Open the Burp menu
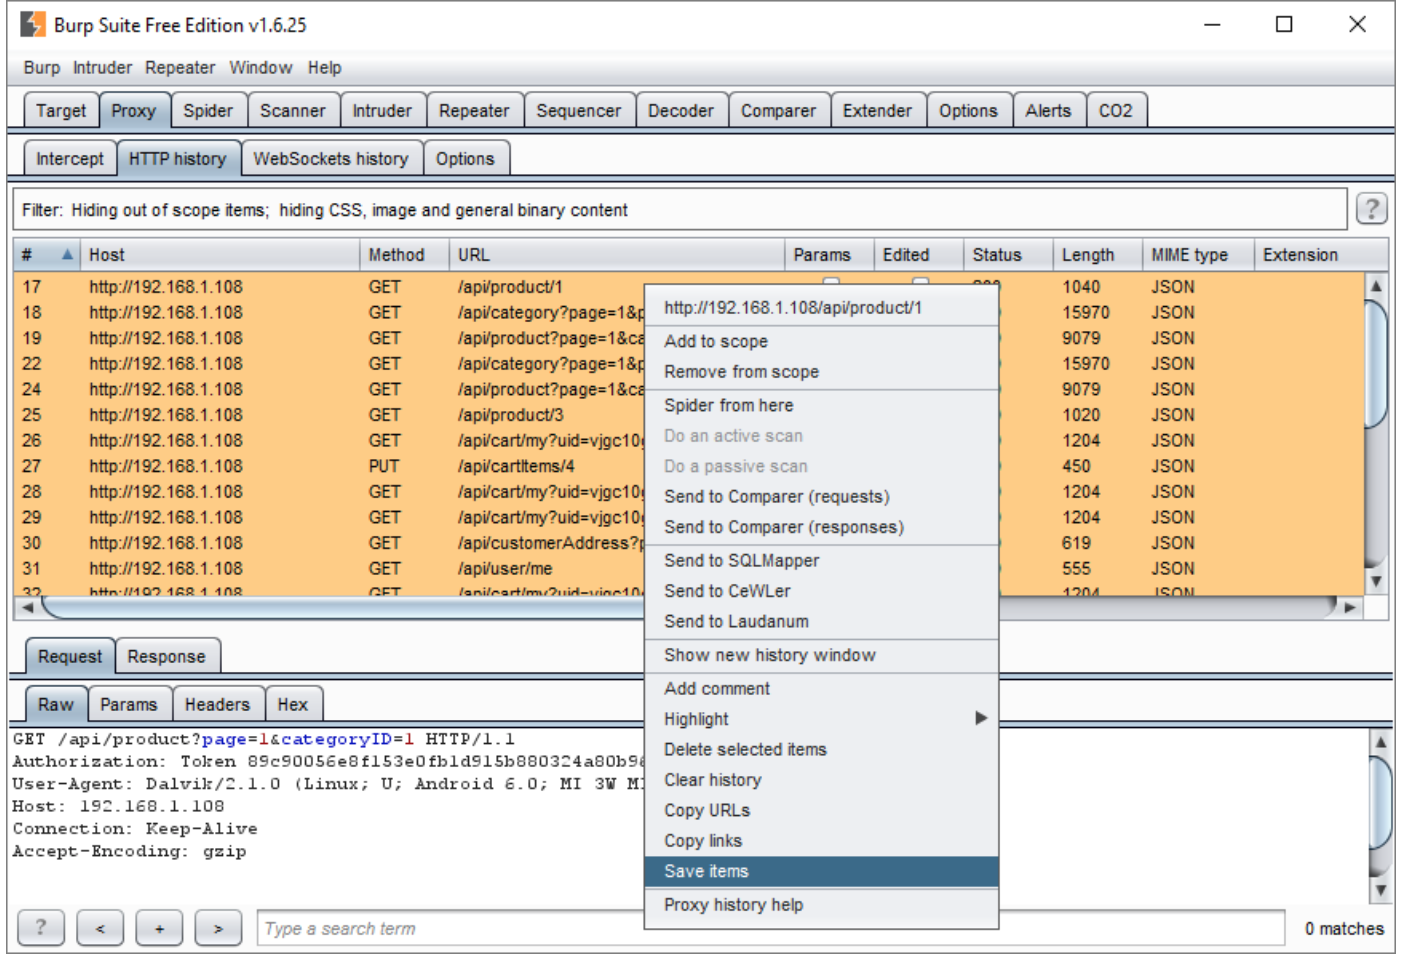Viewport: 1402px width, 956px height. pyautogui.click(x=42, y=67)
